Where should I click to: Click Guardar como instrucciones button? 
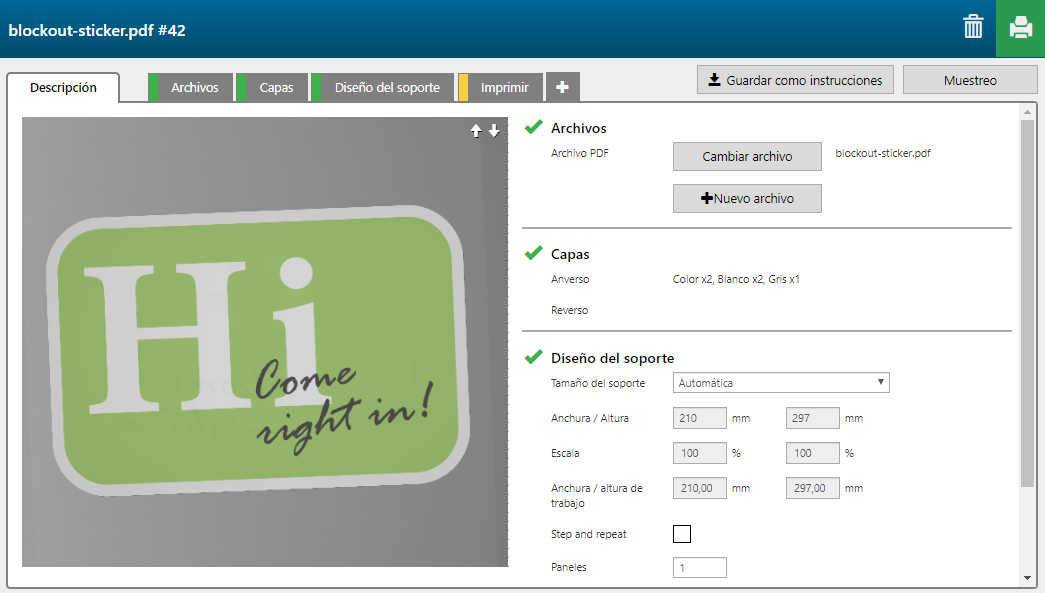click(795, 80)
